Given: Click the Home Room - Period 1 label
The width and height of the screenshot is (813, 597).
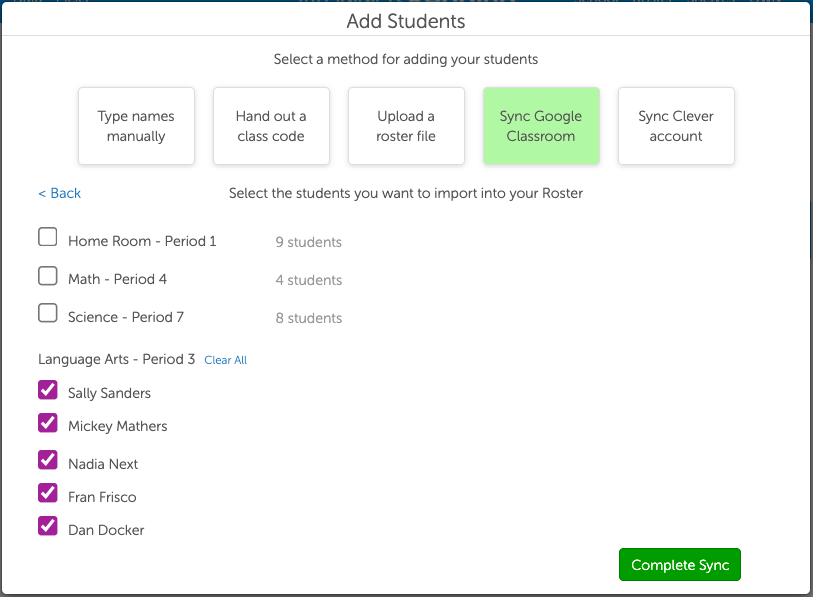Looking at the screenshot, I should pyautogui.click(x=142, y=241).
